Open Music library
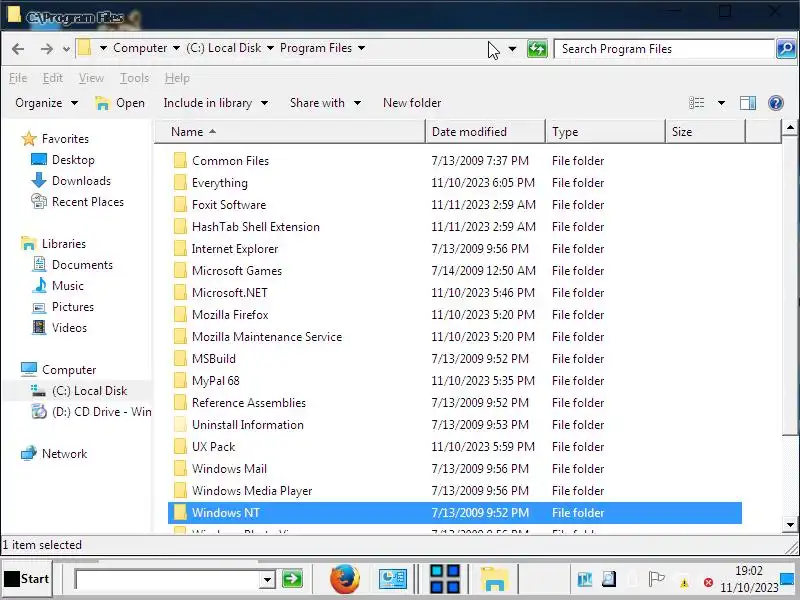 pyautogui.click(x=58, y=286)
